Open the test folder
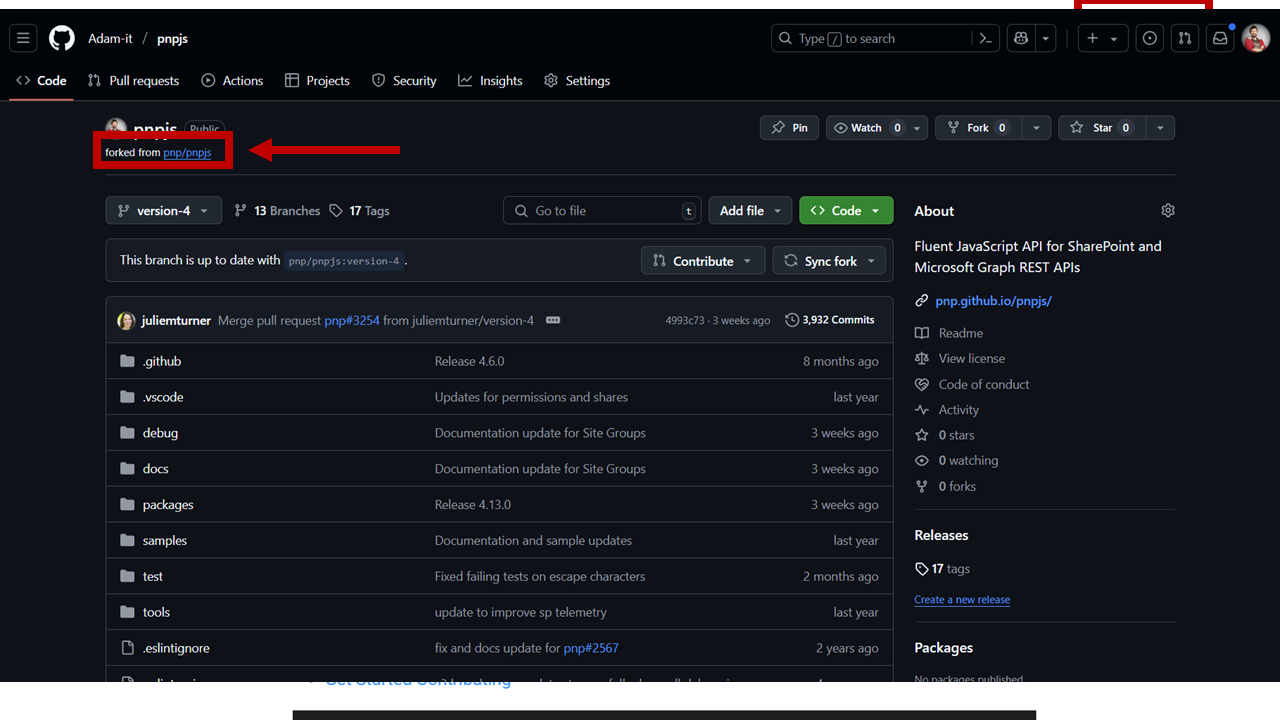The height and width of the screenshot is (720, 1280). (153, 577)
